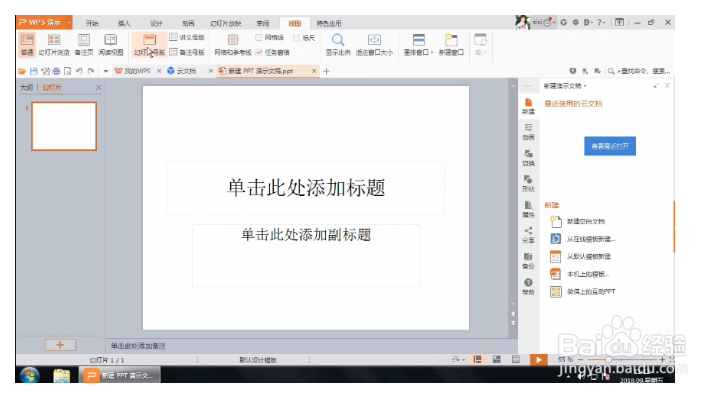Open the 开始 (Home) ribbon tab
This screenshot has width=728, height=394.
pos(92,23)
